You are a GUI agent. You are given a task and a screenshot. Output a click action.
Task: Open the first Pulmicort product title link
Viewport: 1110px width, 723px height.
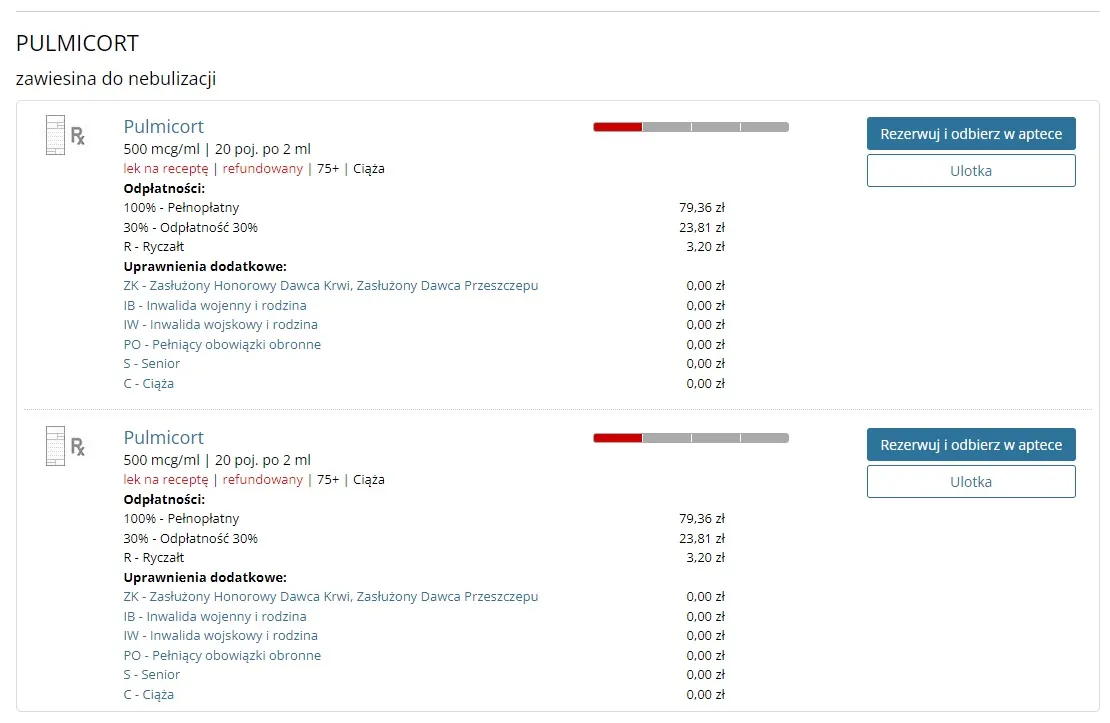(163, 127)
